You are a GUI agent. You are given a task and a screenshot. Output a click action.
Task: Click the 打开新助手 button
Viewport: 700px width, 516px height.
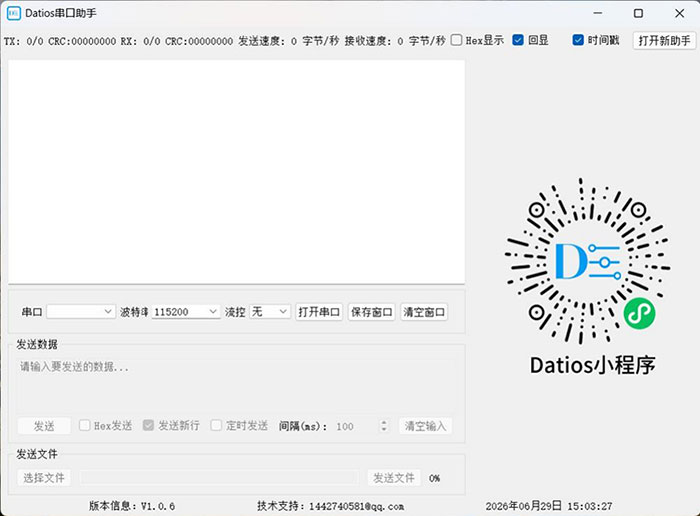point(664,41)
